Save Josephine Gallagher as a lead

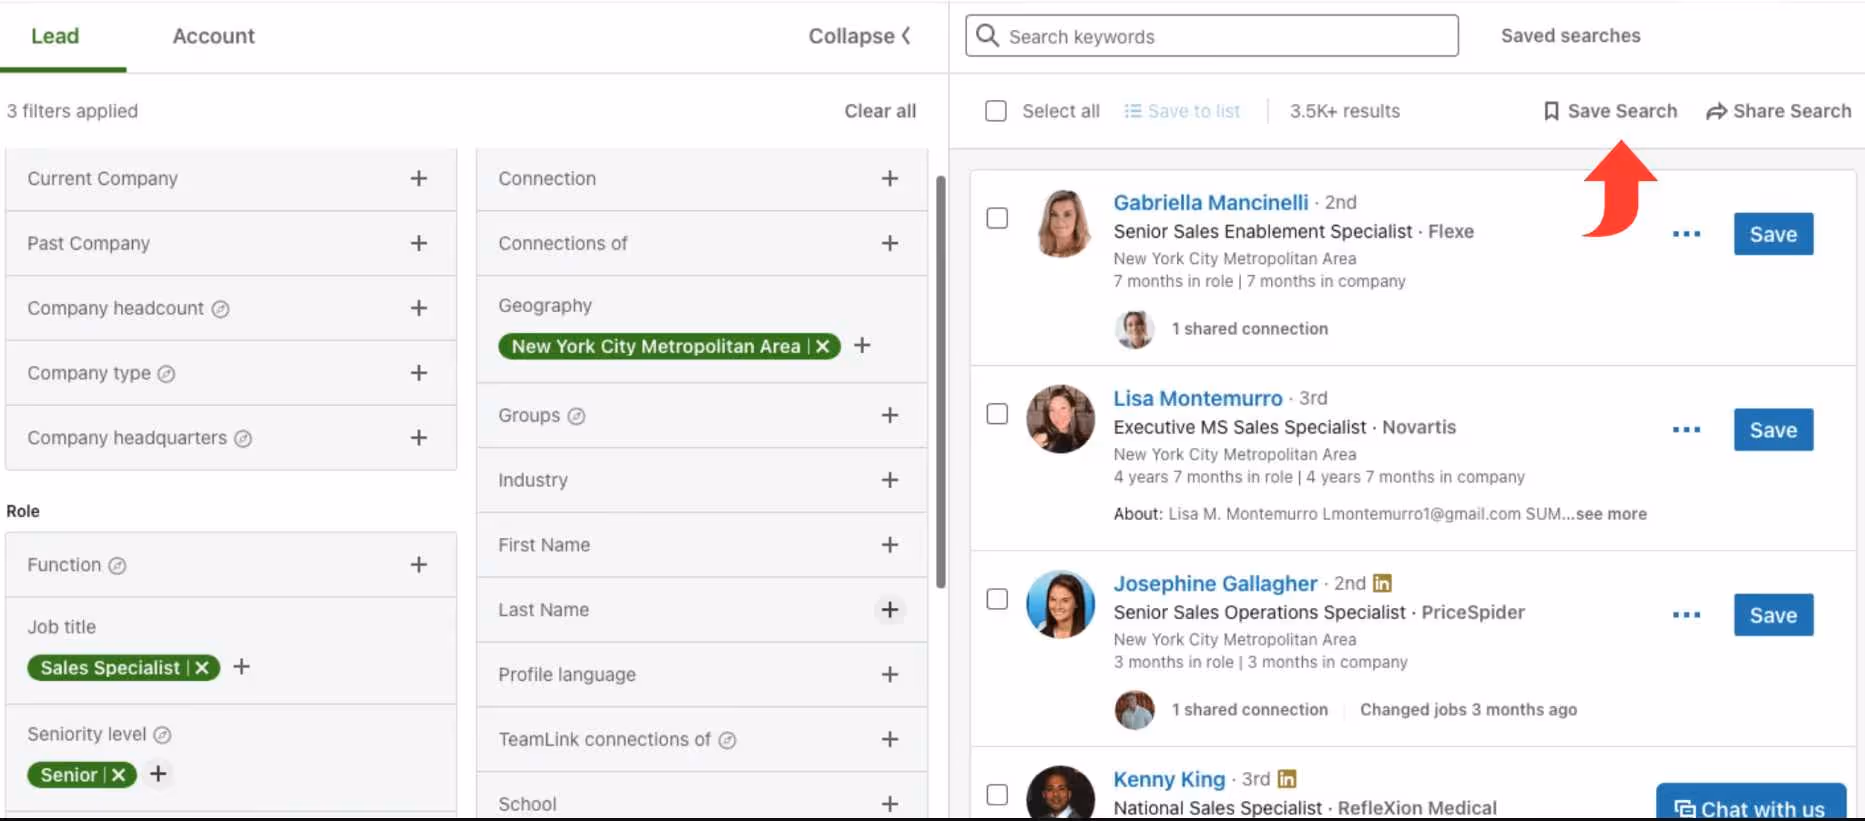1773,615
